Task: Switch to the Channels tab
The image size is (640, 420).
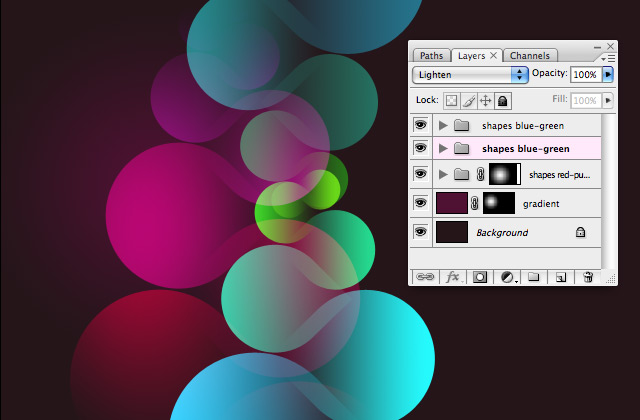Action: [529, 56]
